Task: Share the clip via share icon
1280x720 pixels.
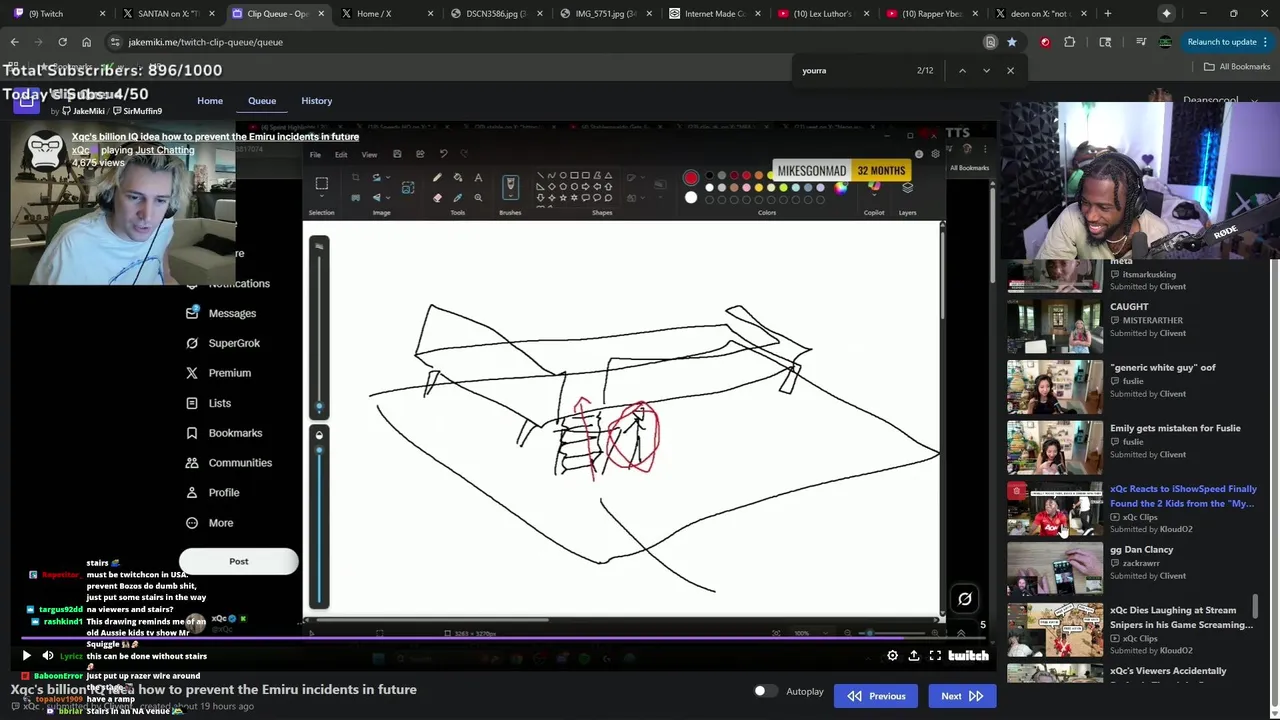Action: point(913,656)
